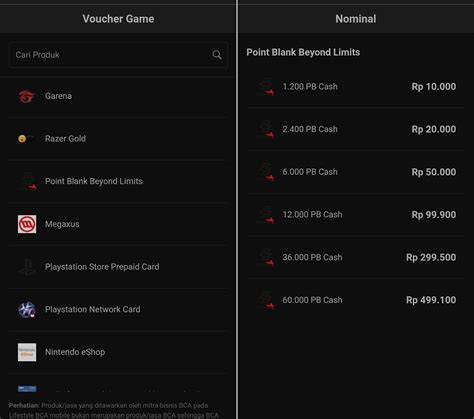Screen dimensions: 474x419
Task: Click the Point Blank icon in the voucher list
Action: click(28, 181)
